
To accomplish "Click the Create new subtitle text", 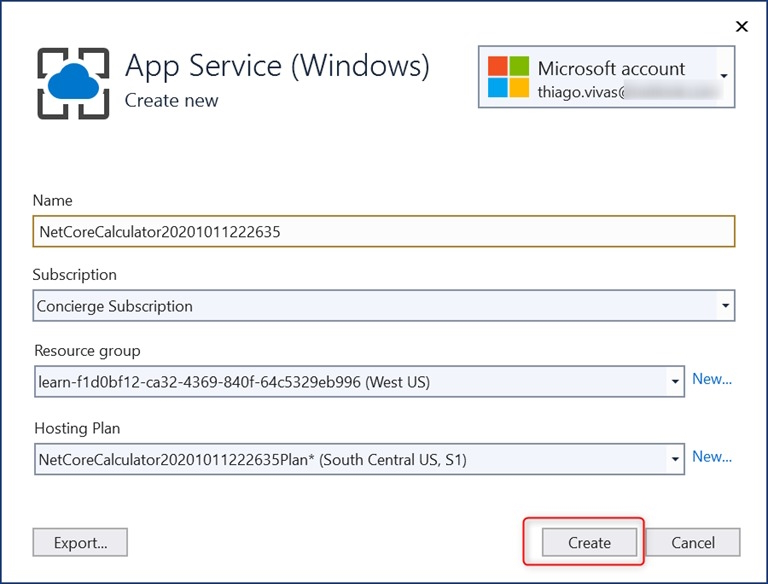I will [171, 100].
